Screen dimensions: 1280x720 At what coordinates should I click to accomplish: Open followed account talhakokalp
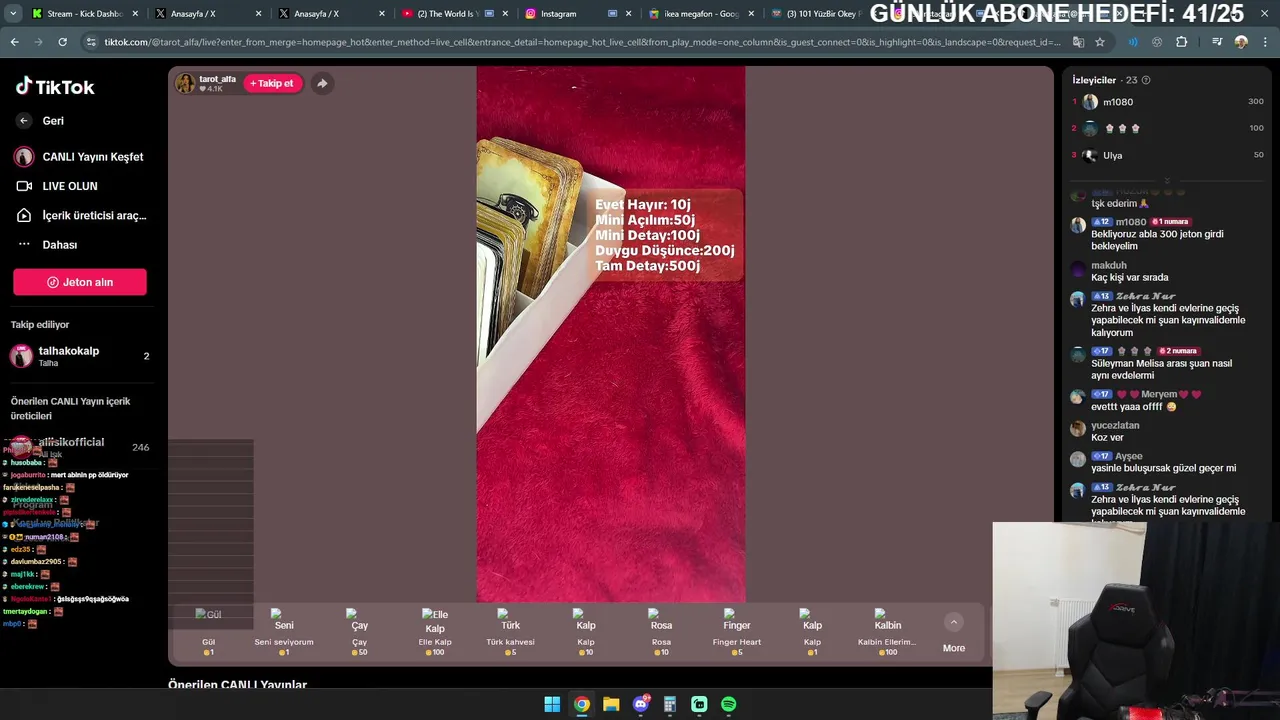pyautogui.click(x=80, y=356)
